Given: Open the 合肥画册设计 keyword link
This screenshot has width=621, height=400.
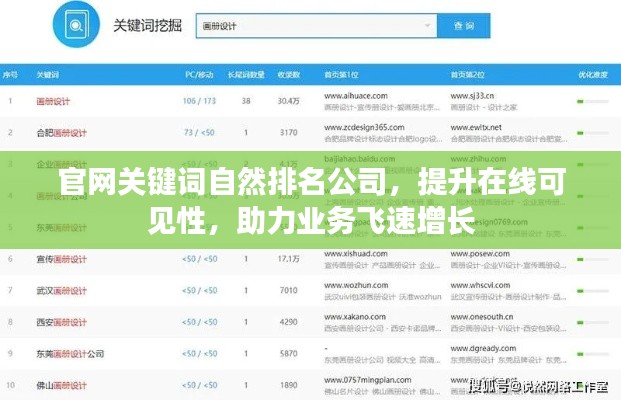Looking at the screenshot, I should click(62, 132).
